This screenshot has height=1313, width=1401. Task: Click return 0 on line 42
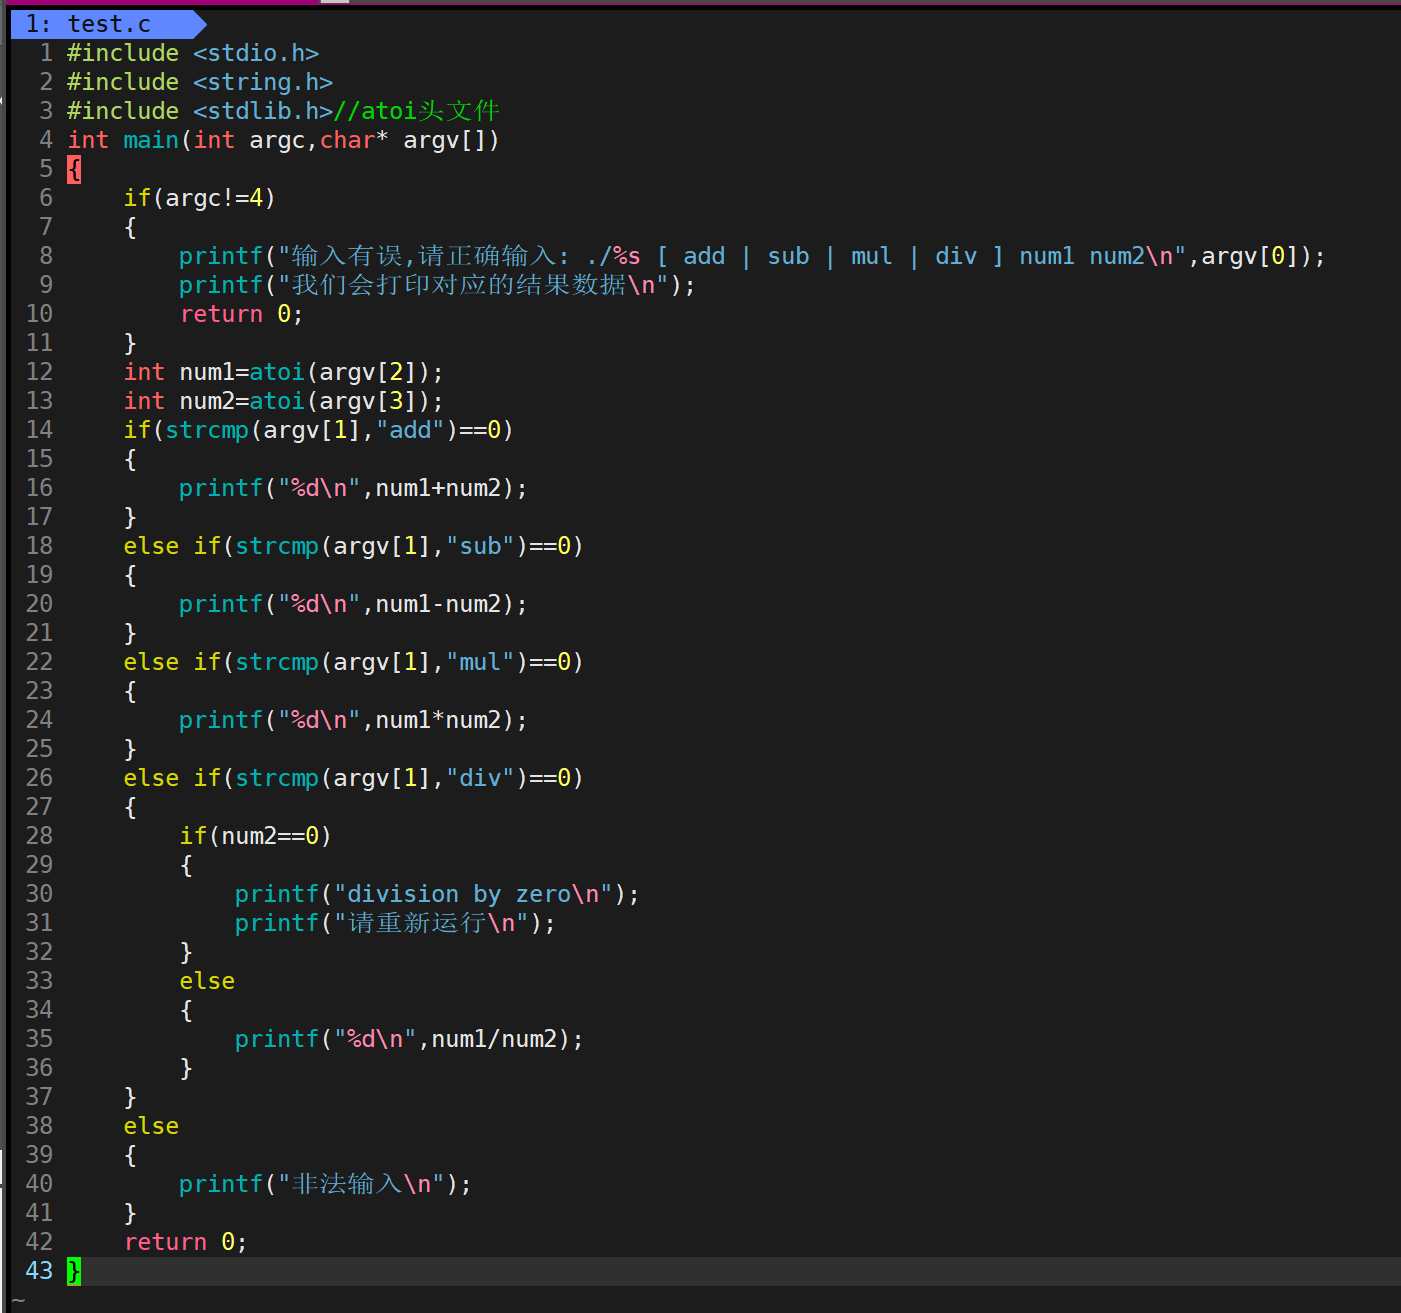point(185,1242)
